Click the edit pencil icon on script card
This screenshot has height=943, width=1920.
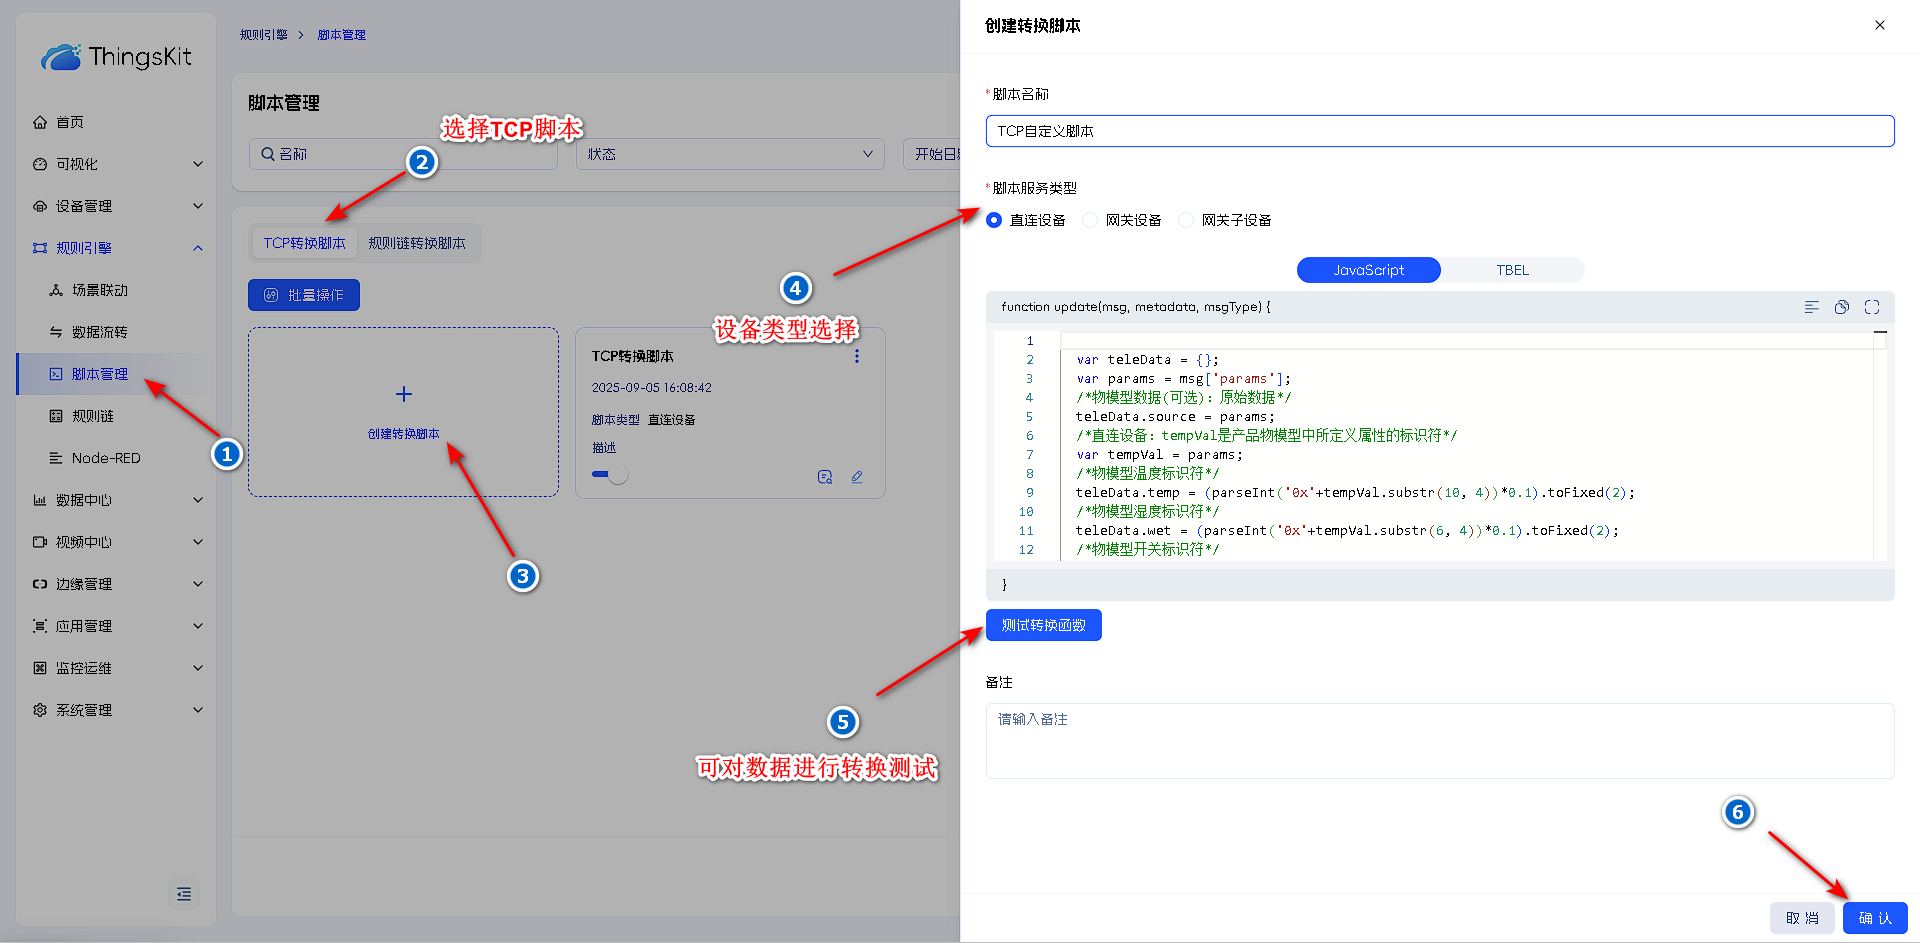857,477
